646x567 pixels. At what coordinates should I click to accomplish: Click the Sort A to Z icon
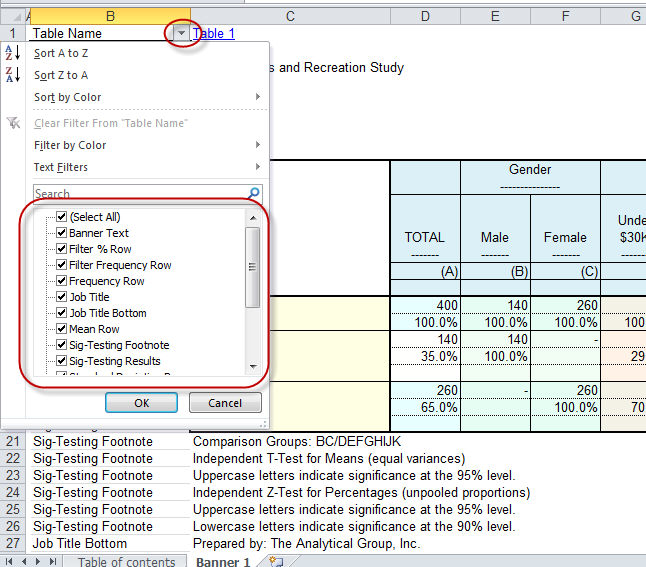[13, 53]
